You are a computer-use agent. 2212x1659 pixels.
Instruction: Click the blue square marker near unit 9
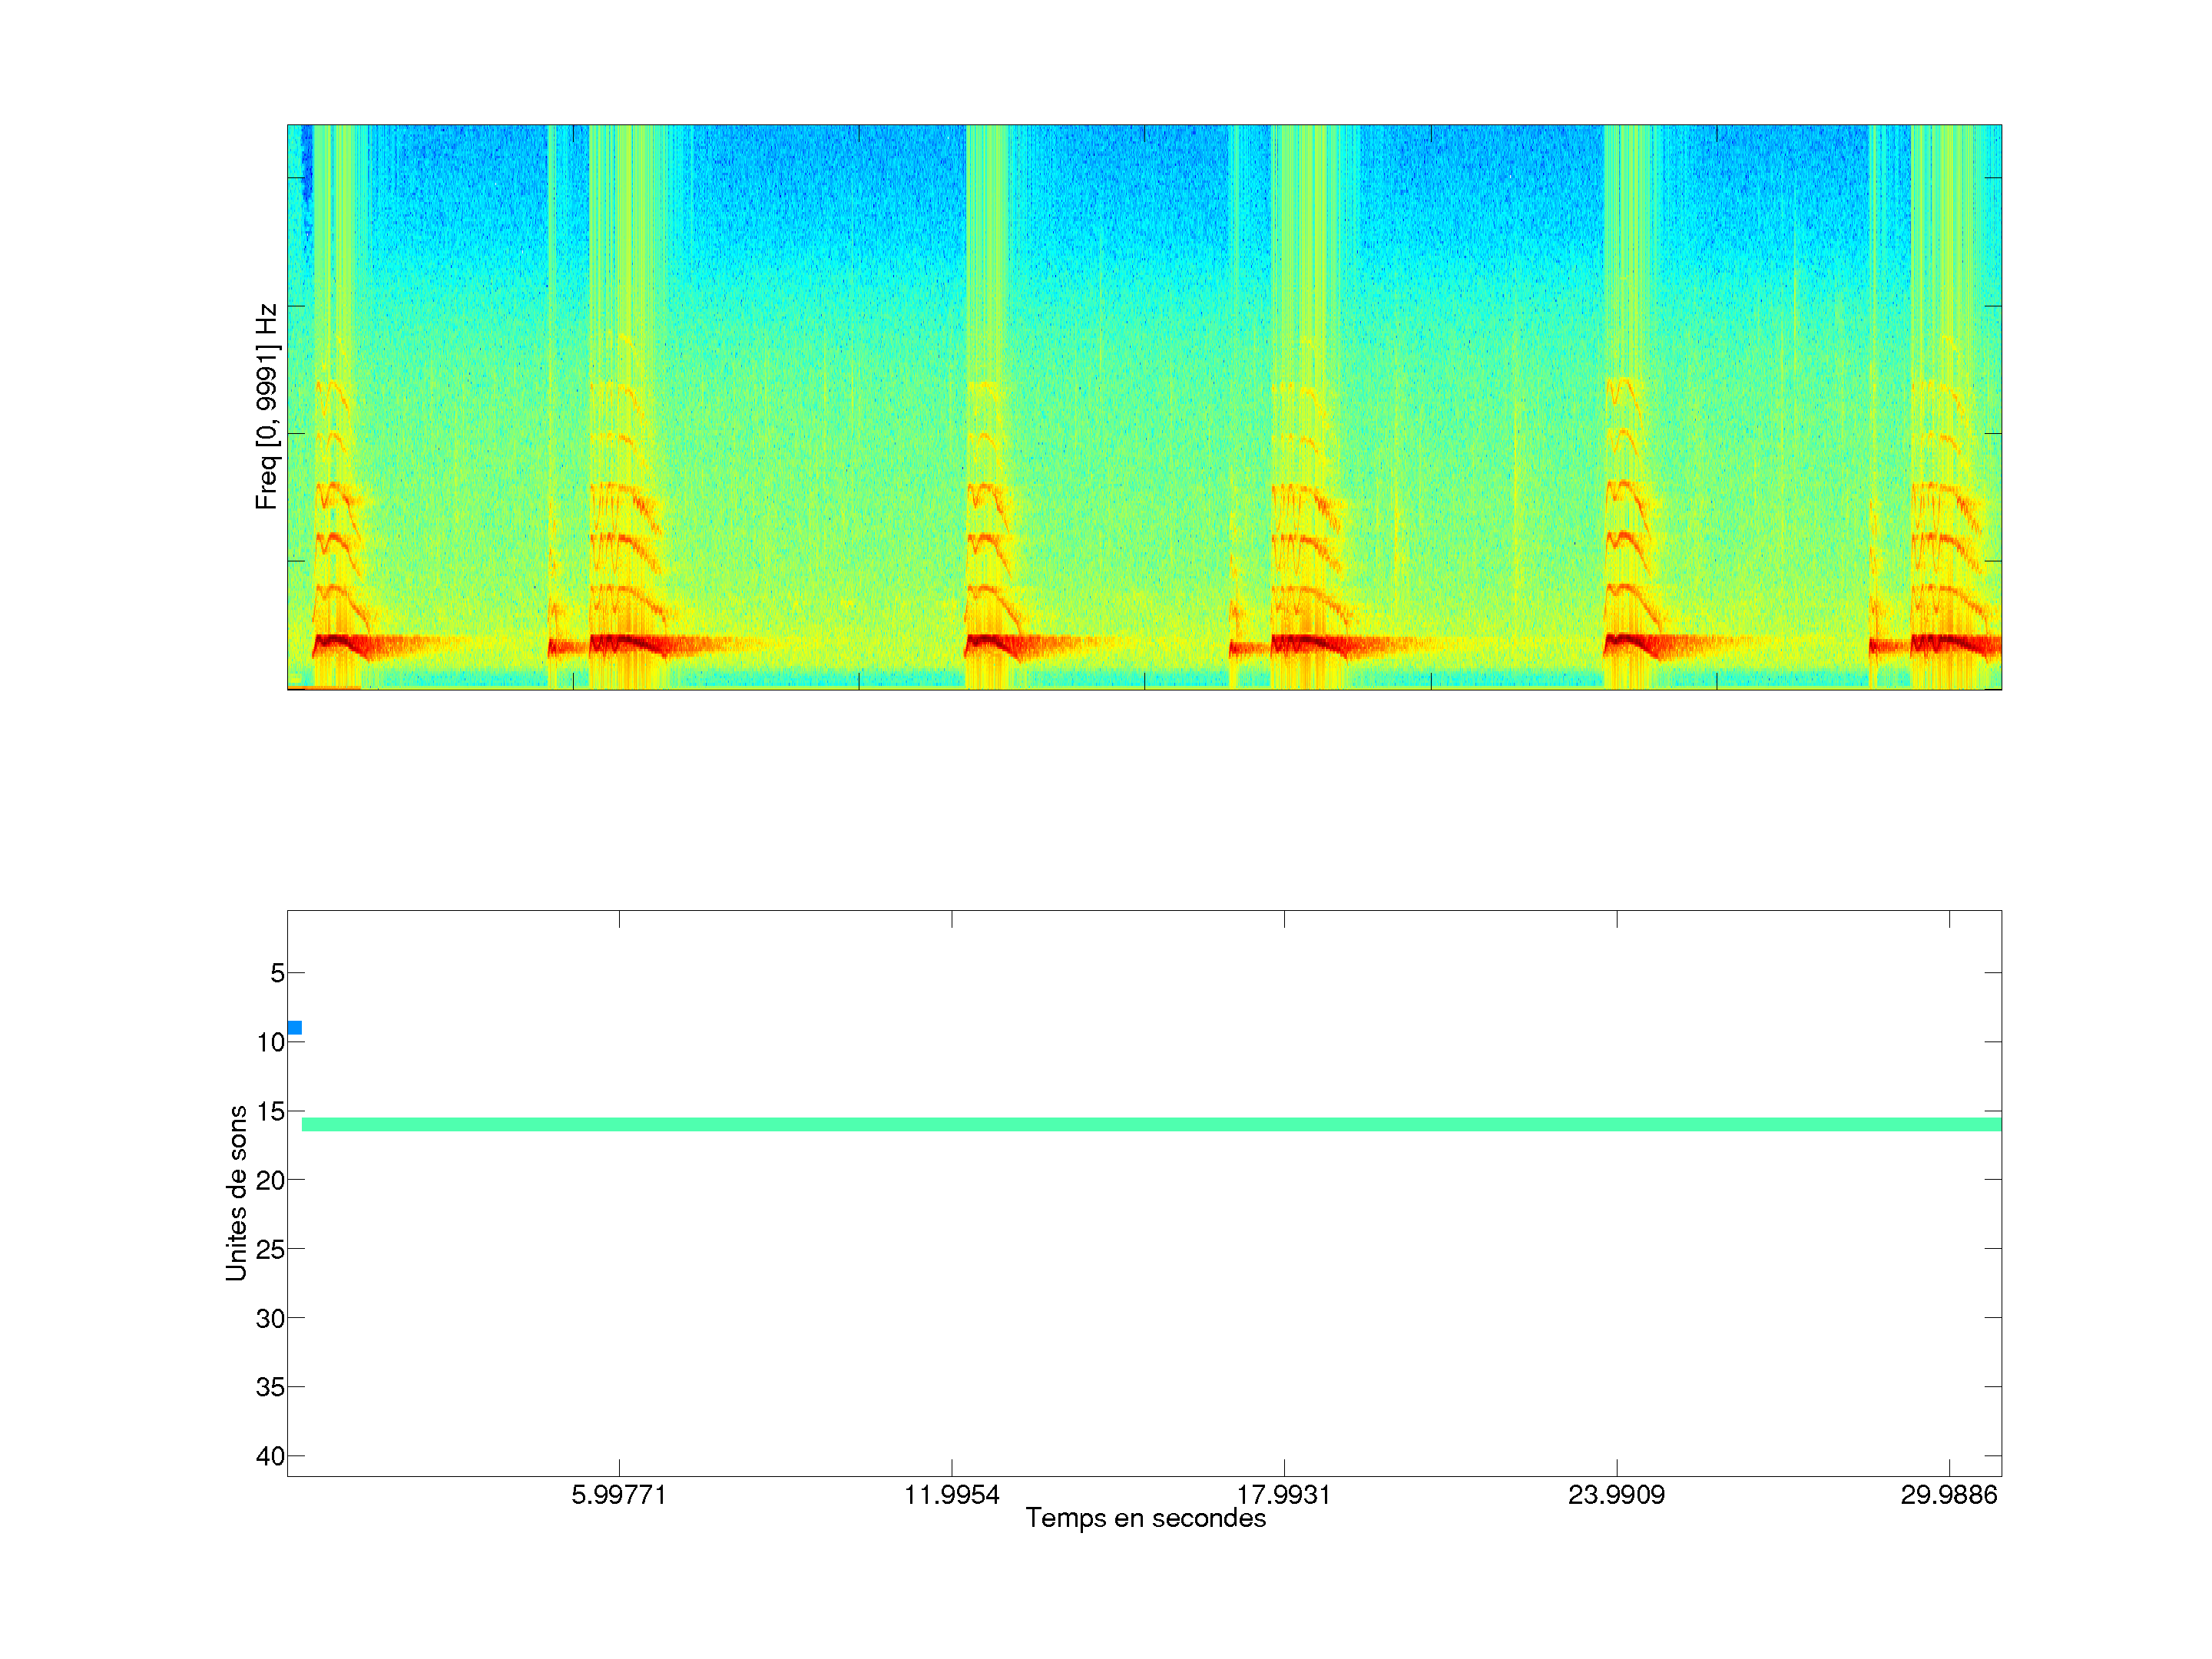click(x=294, y=1028)
